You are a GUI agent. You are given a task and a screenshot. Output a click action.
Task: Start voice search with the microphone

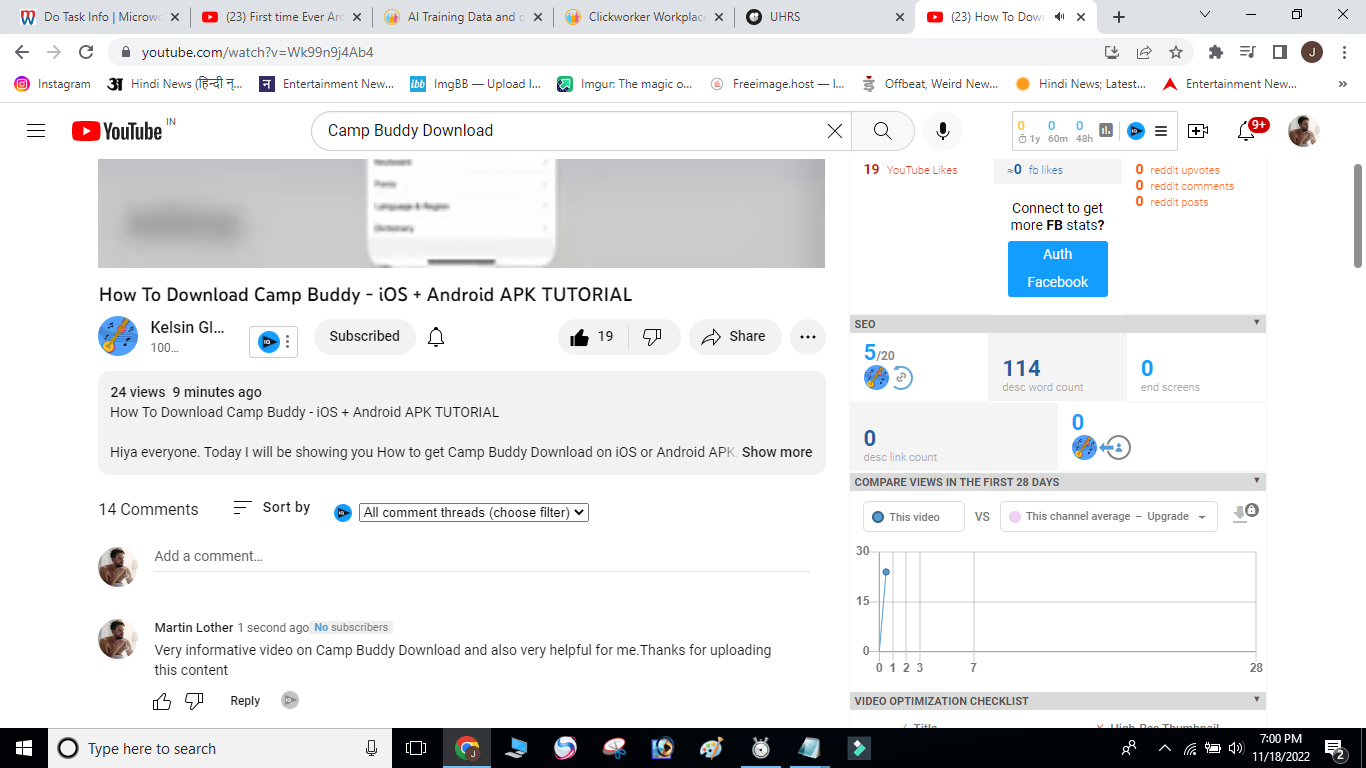(942, 131)
